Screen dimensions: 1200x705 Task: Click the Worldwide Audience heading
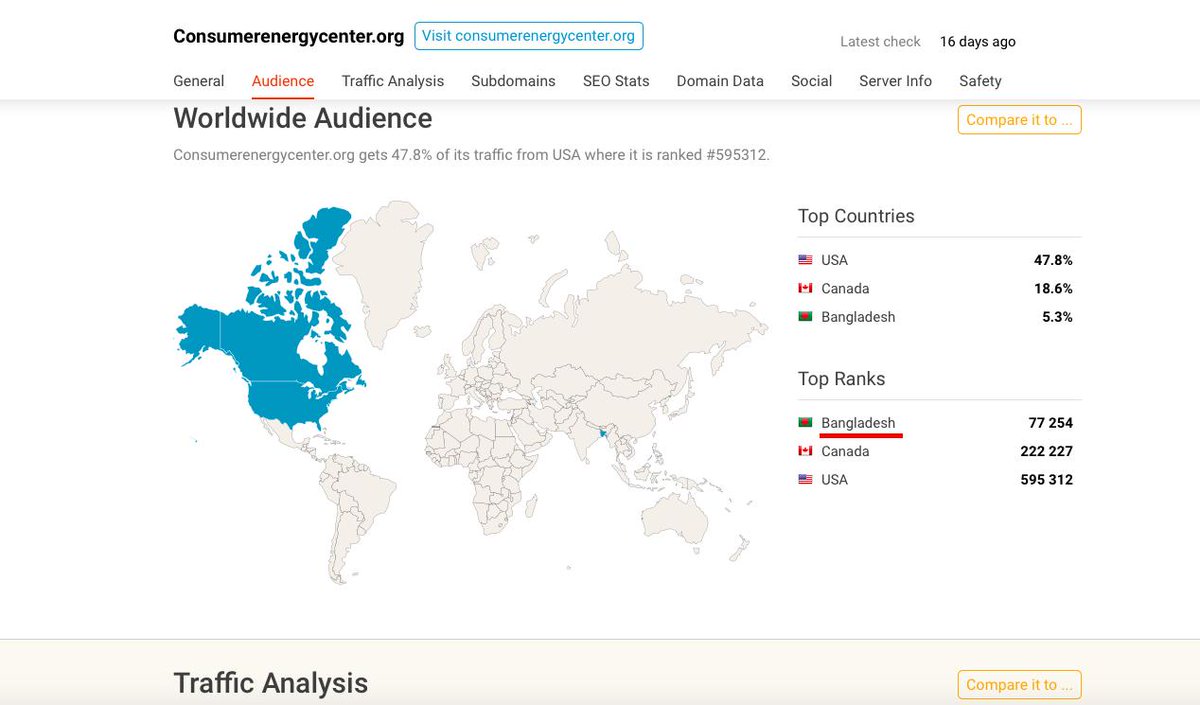[x=303, y=118]
